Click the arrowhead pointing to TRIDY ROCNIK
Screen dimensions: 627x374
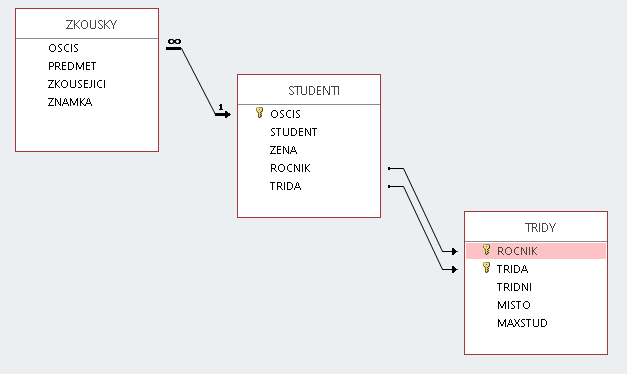click(454, 252)
